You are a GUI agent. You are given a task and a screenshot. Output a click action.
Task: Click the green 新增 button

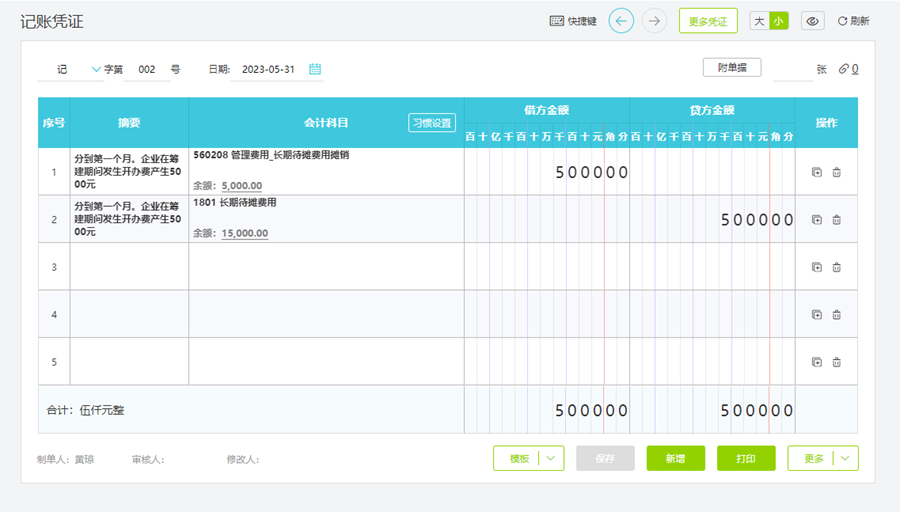675,458
